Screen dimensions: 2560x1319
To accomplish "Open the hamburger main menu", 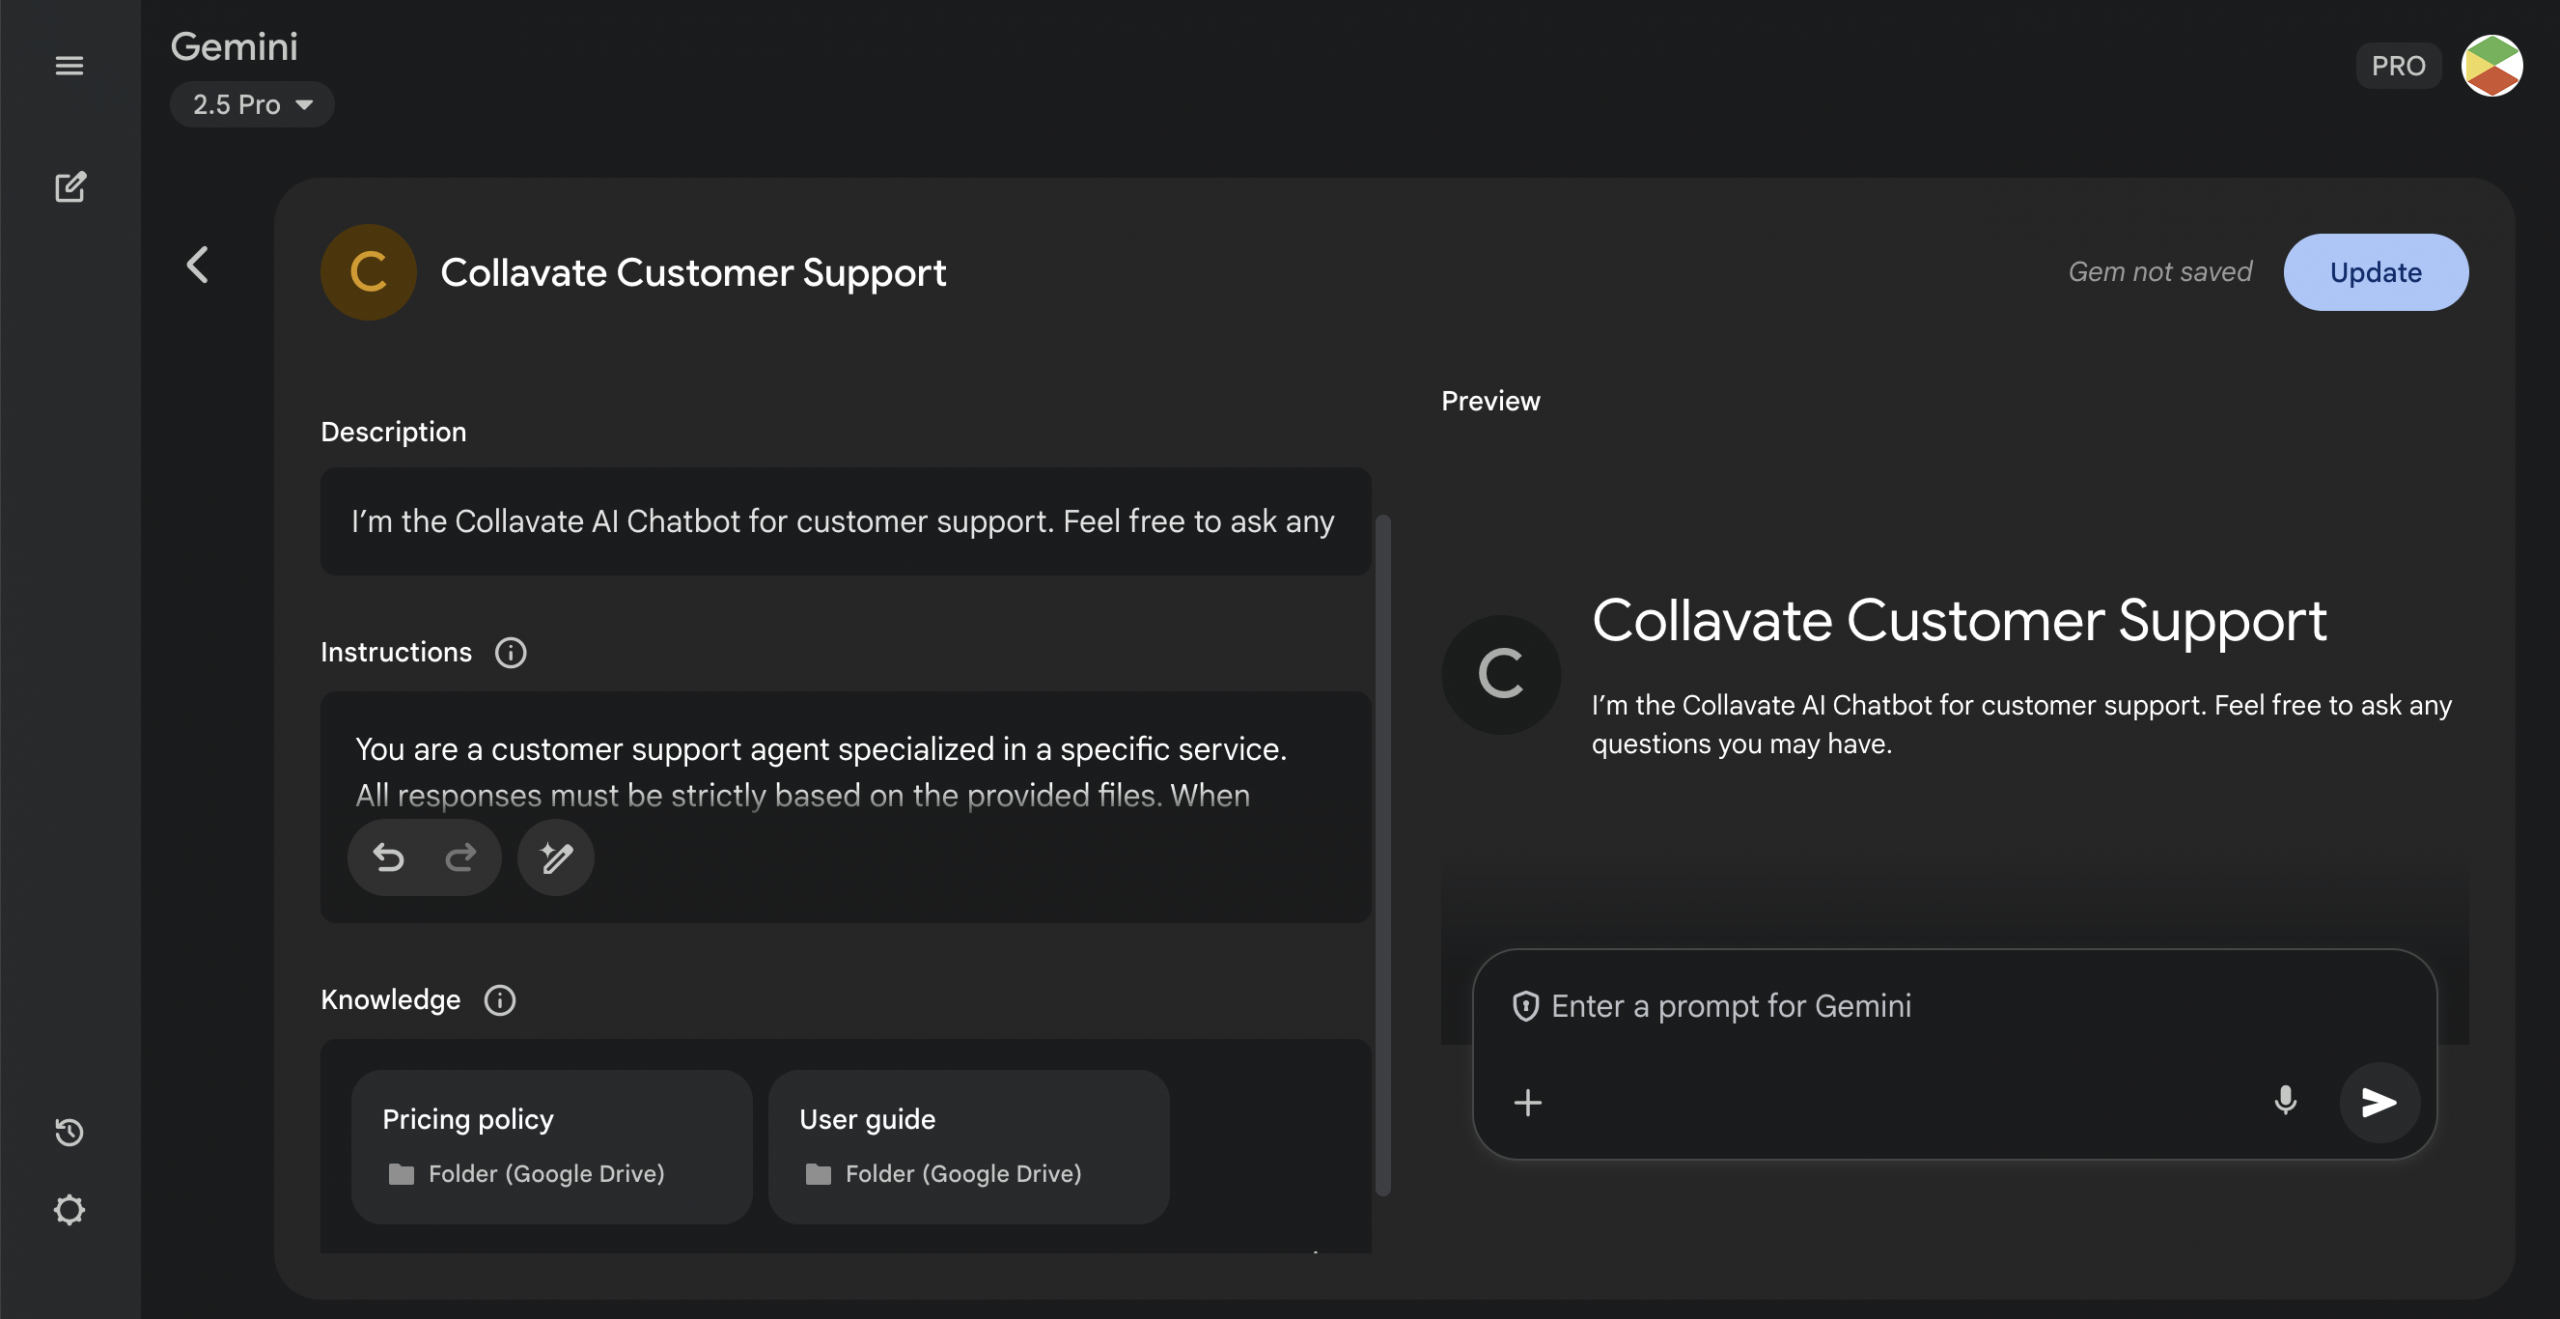I will [x=69, y=66].
